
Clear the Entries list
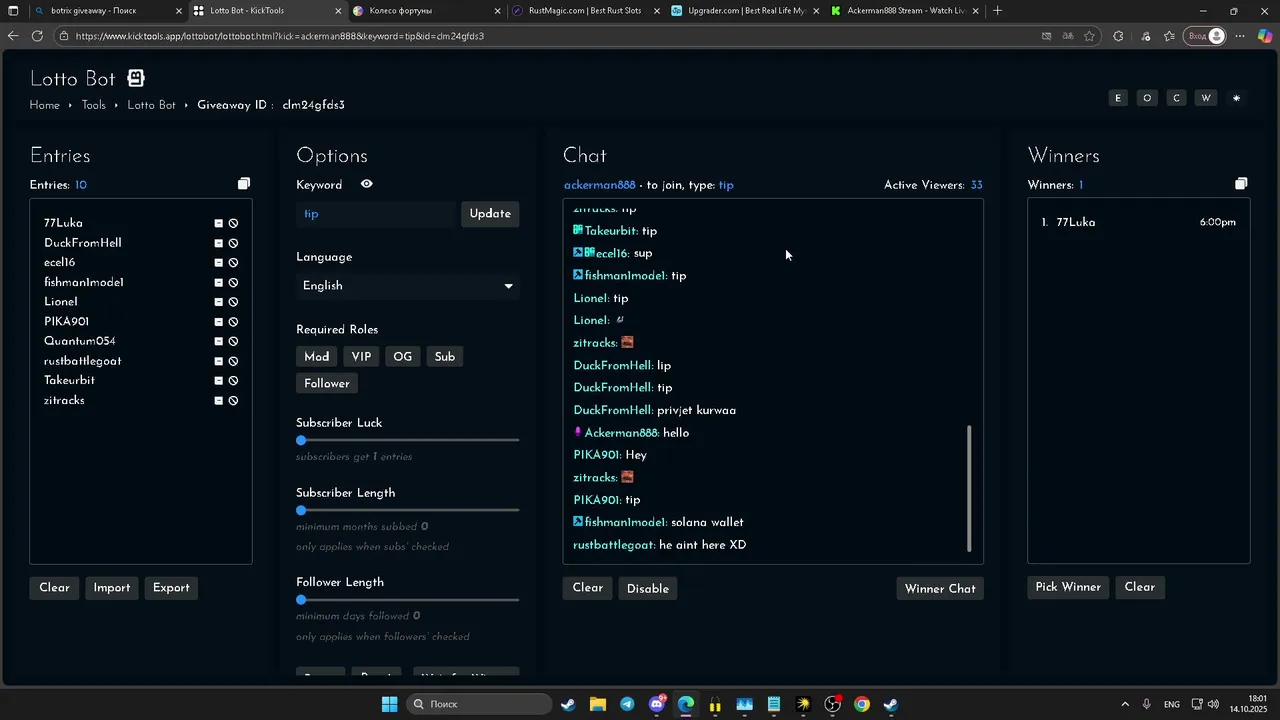click(x=54, y=588)
